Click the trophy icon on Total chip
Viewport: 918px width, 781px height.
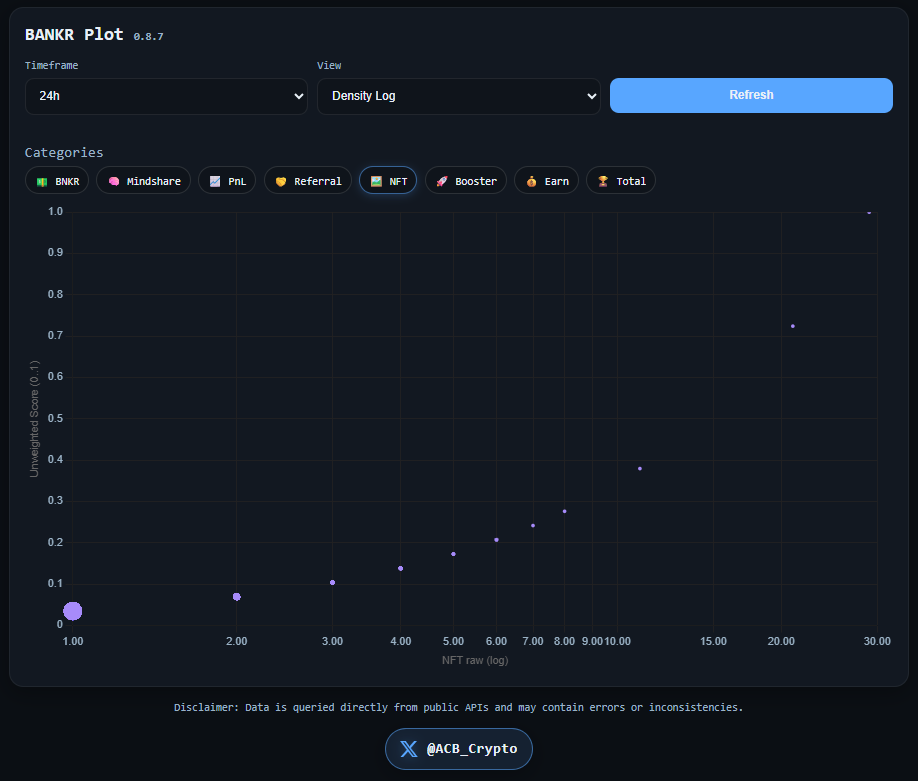603,181
